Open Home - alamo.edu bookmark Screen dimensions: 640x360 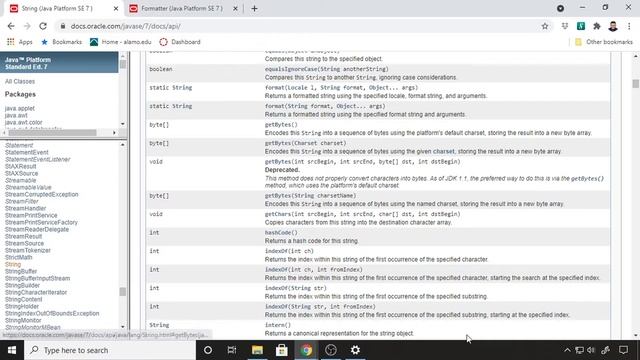point(121,42)
